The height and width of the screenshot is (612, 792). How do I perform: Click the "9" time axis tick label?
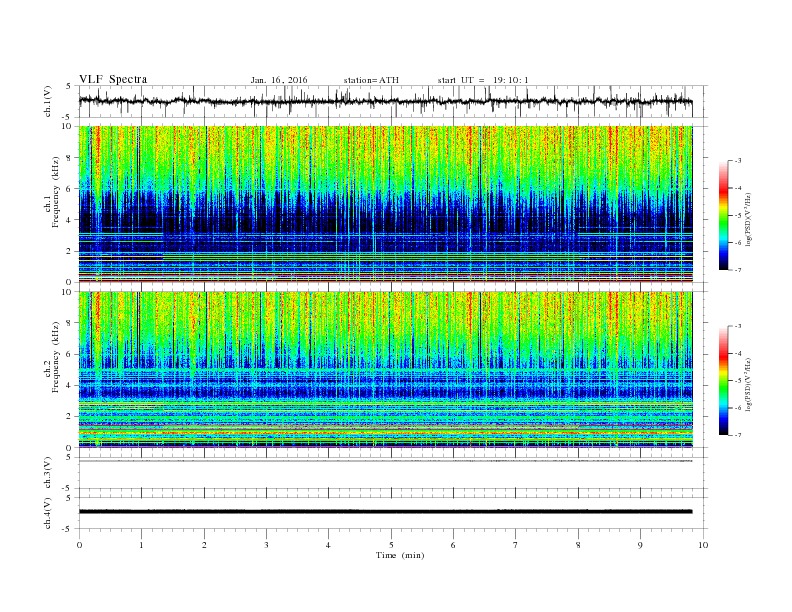coord(640,545)
